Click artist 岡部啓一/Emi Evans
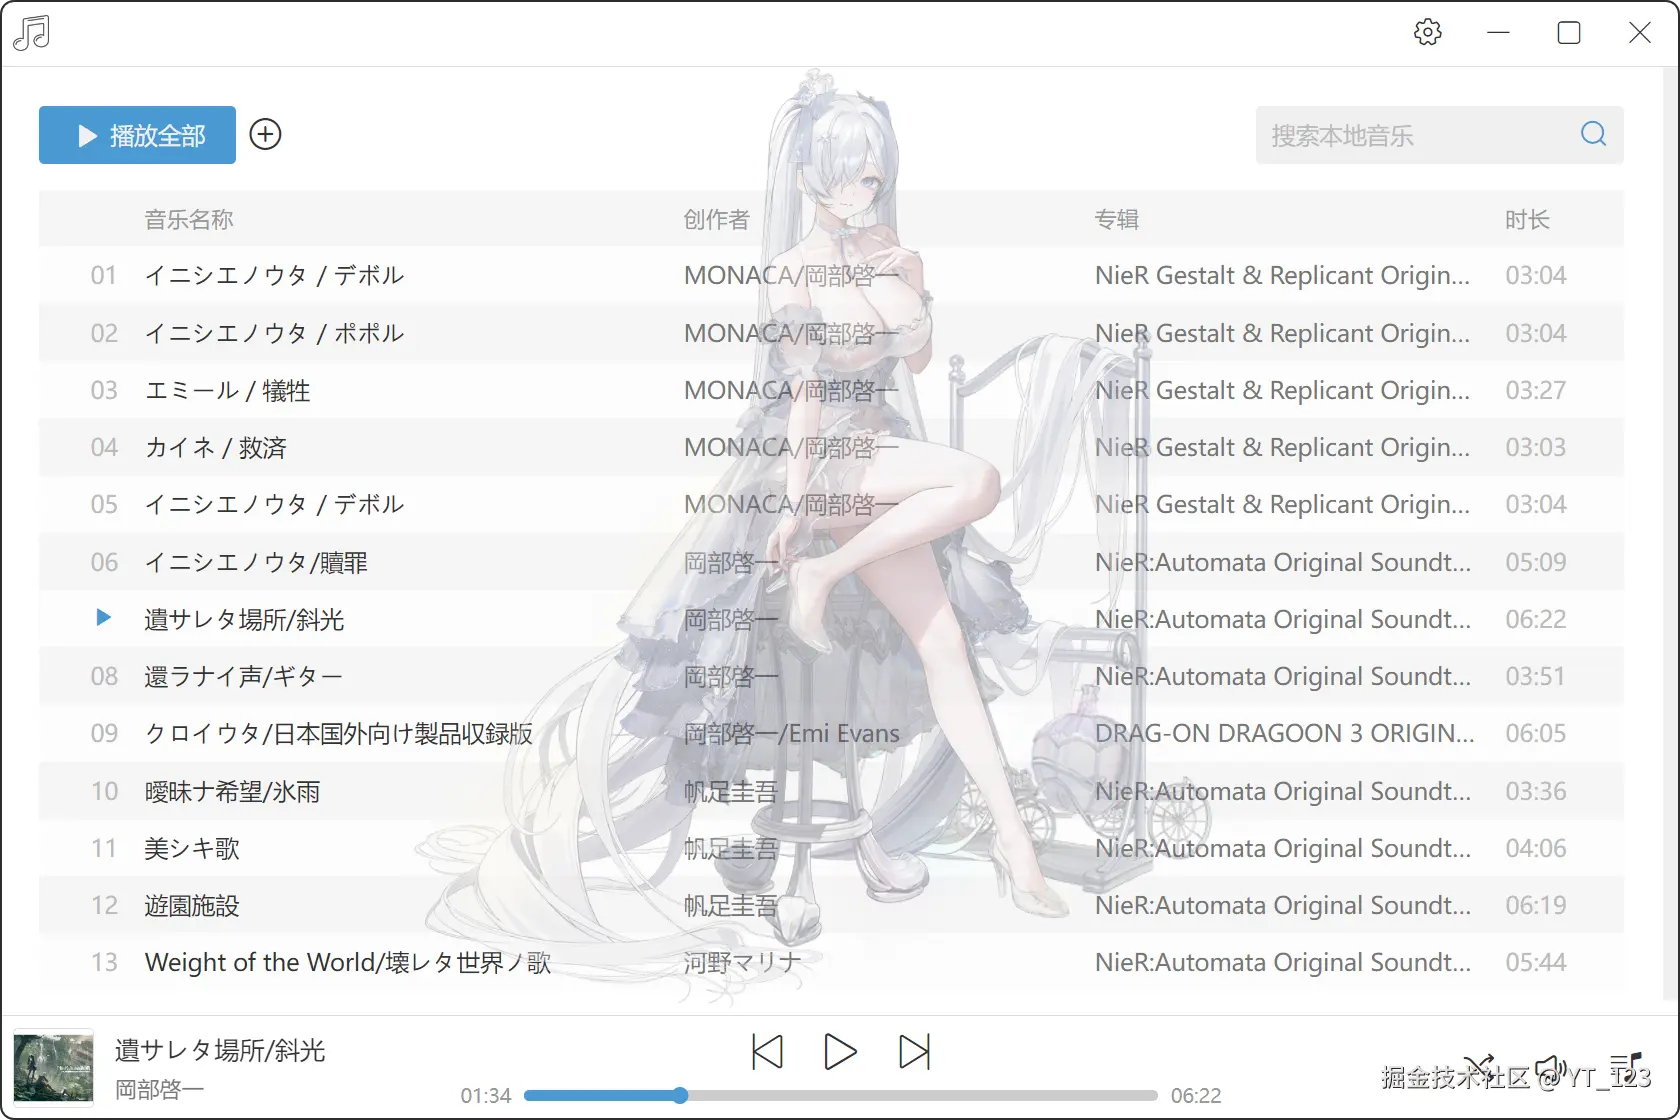The height and width of the screenshot is (1120, 1680). pyautogui.click(x=792, y=733)
